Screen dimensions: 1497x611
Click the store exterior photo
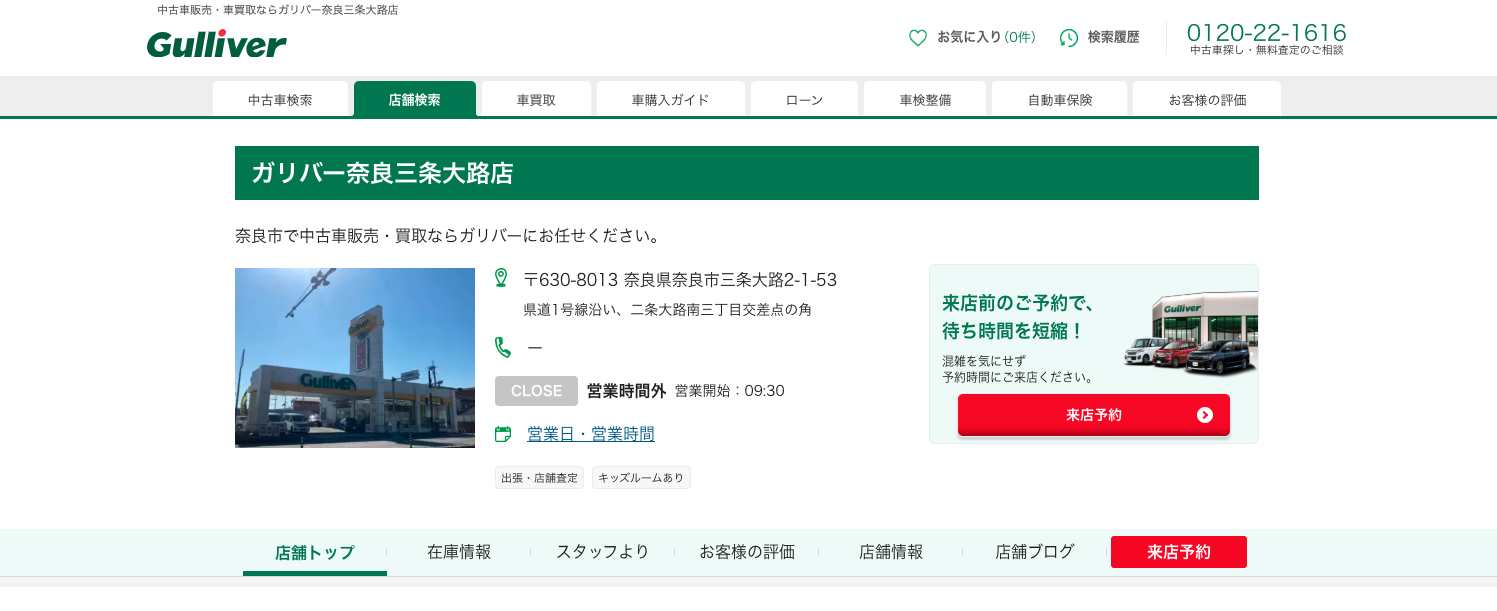[x=355, y=358]
